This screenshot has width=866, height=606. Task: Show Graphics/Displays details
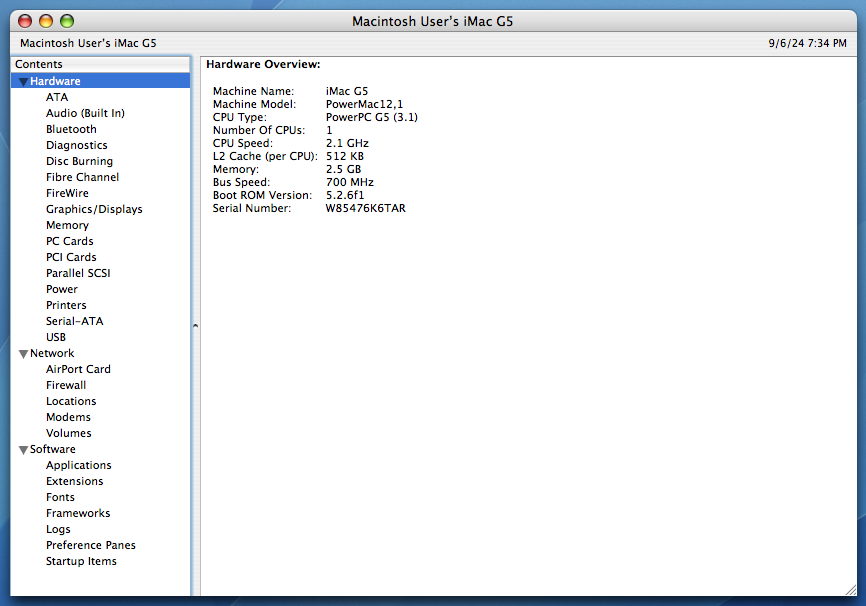(x=94, y=209)
